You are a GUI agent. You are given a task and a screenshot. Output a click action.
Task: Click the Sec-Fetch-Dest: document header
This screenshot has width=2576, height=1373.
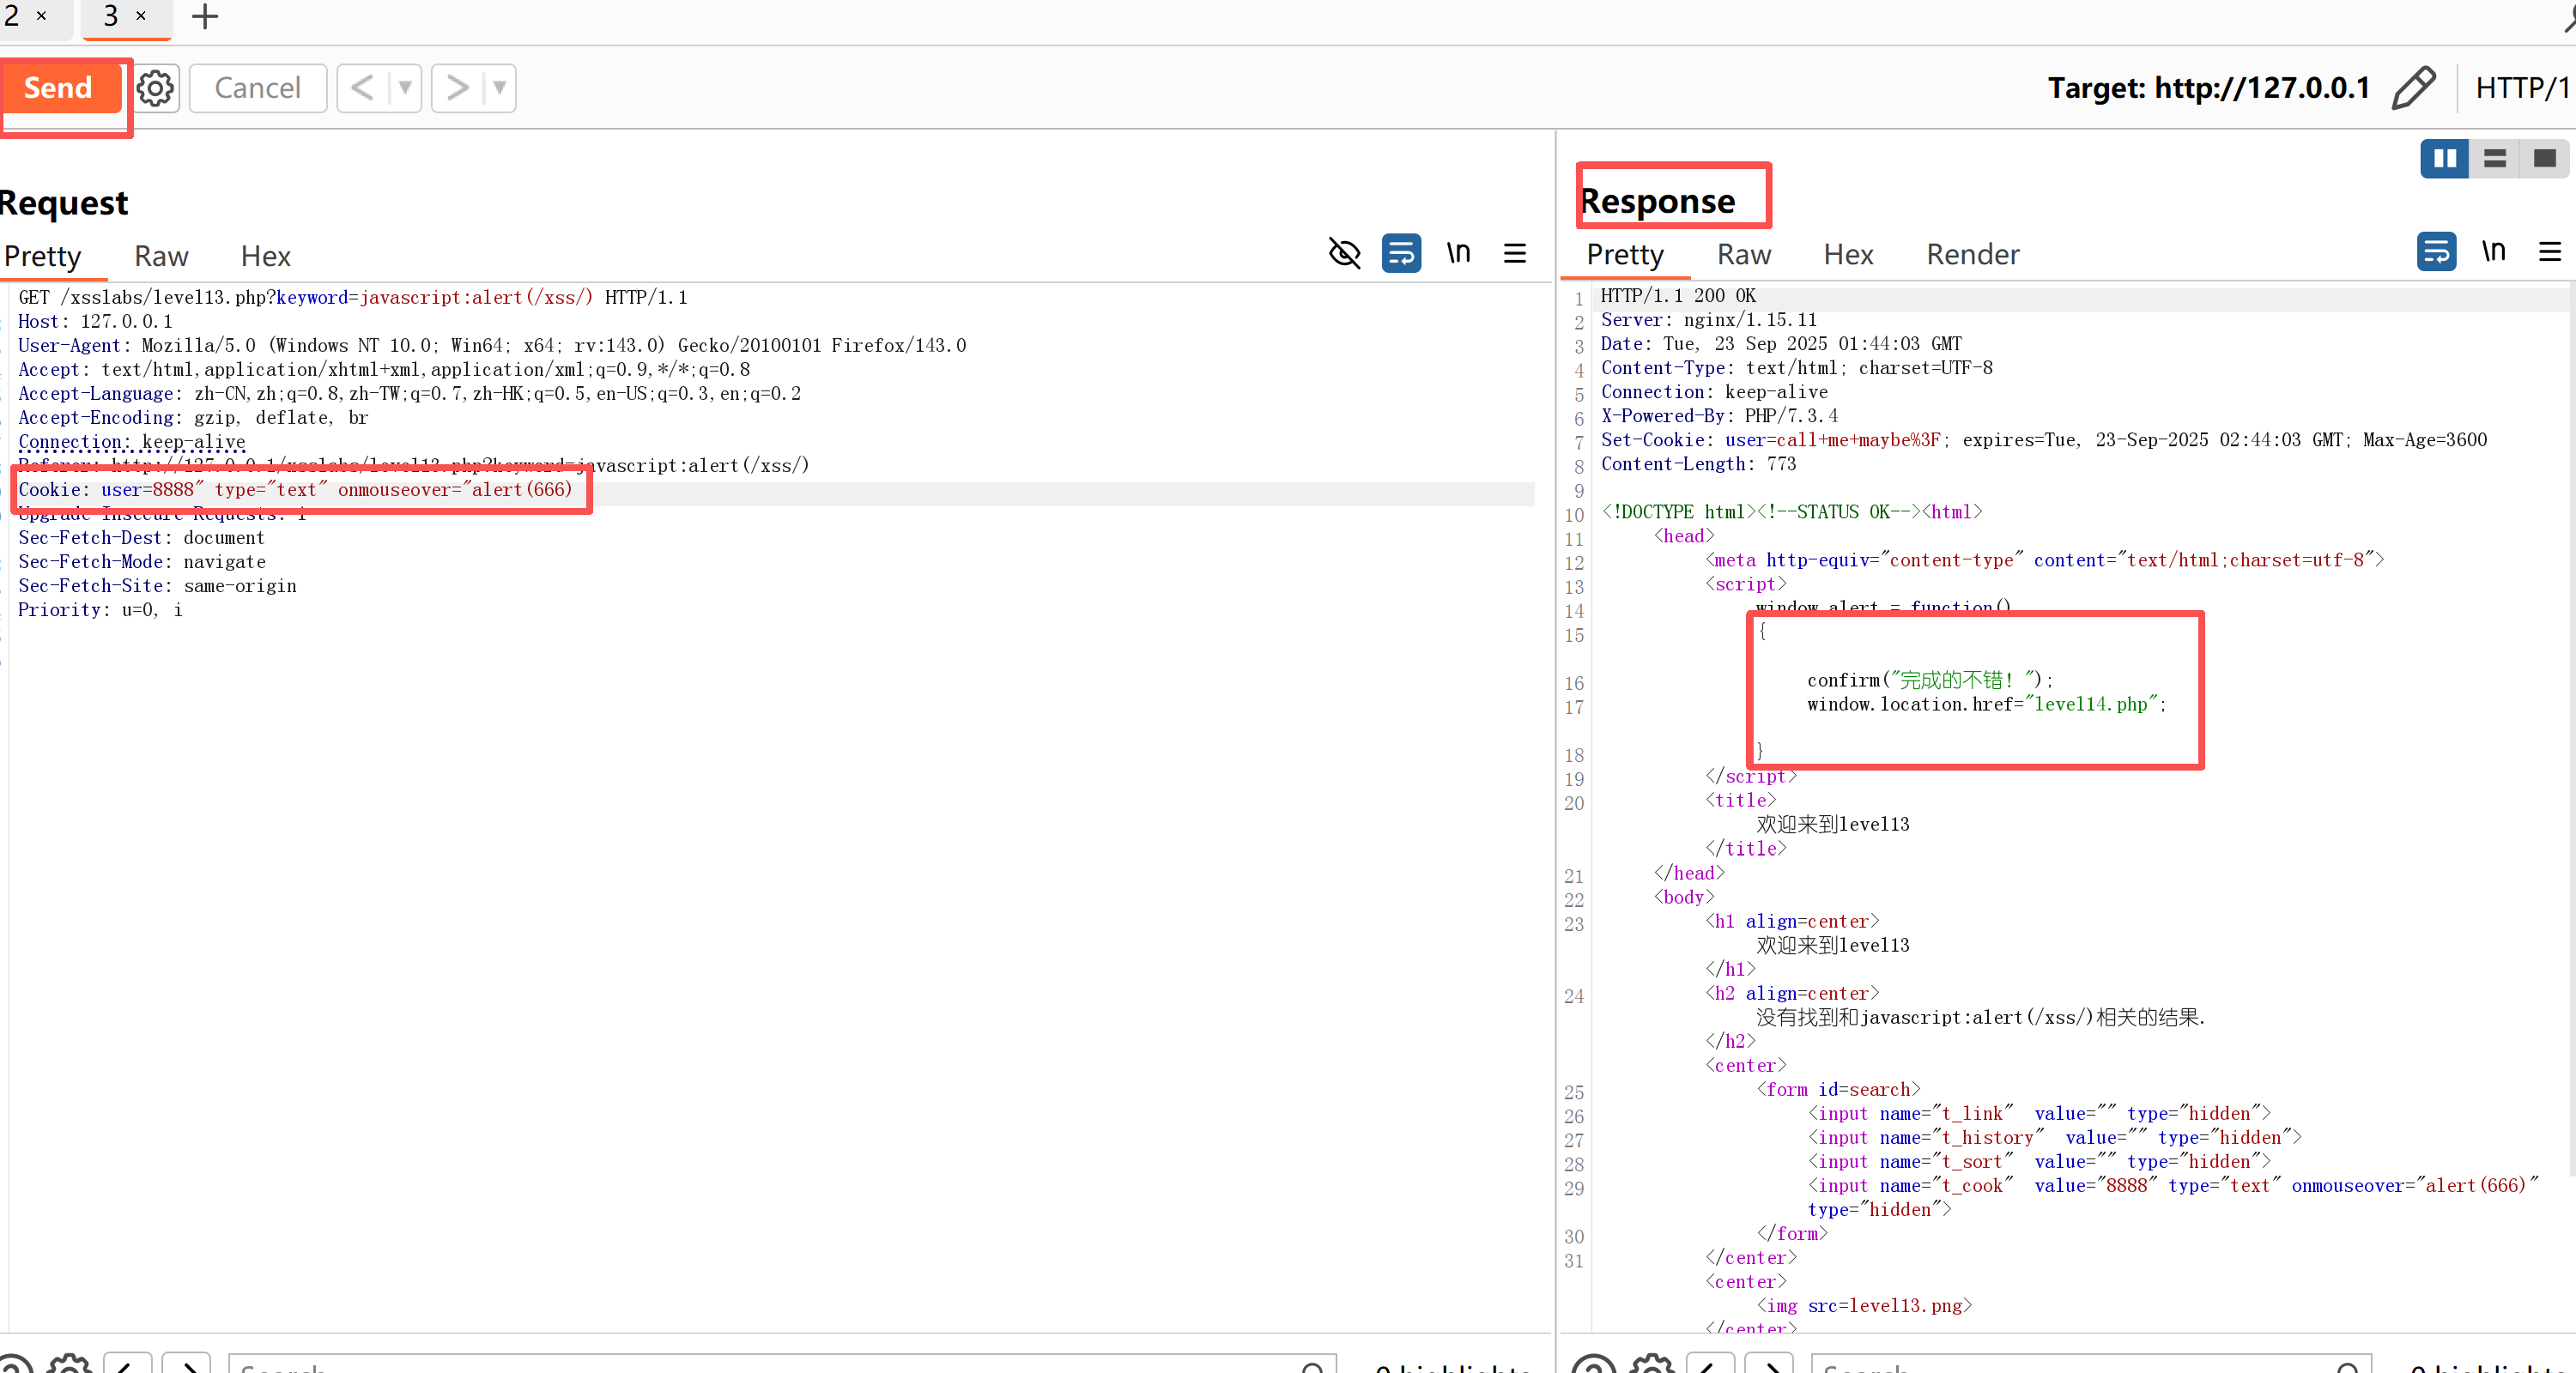(x=141, y=537)
